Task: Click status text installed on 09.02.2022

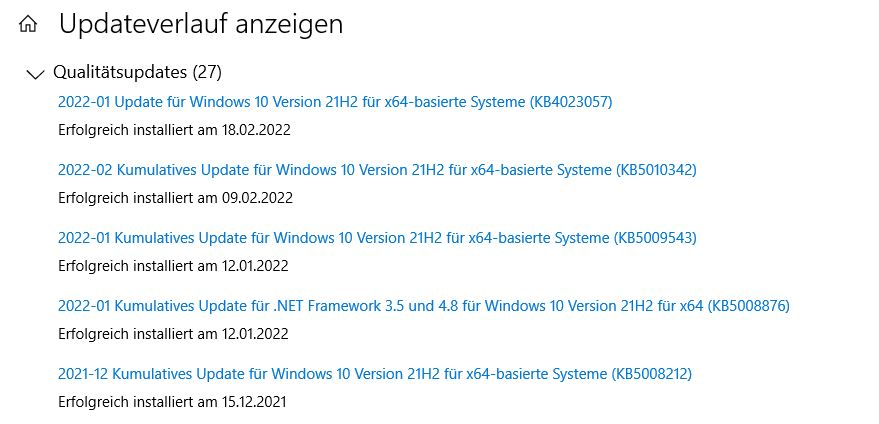Action: (x=175, y=198)
